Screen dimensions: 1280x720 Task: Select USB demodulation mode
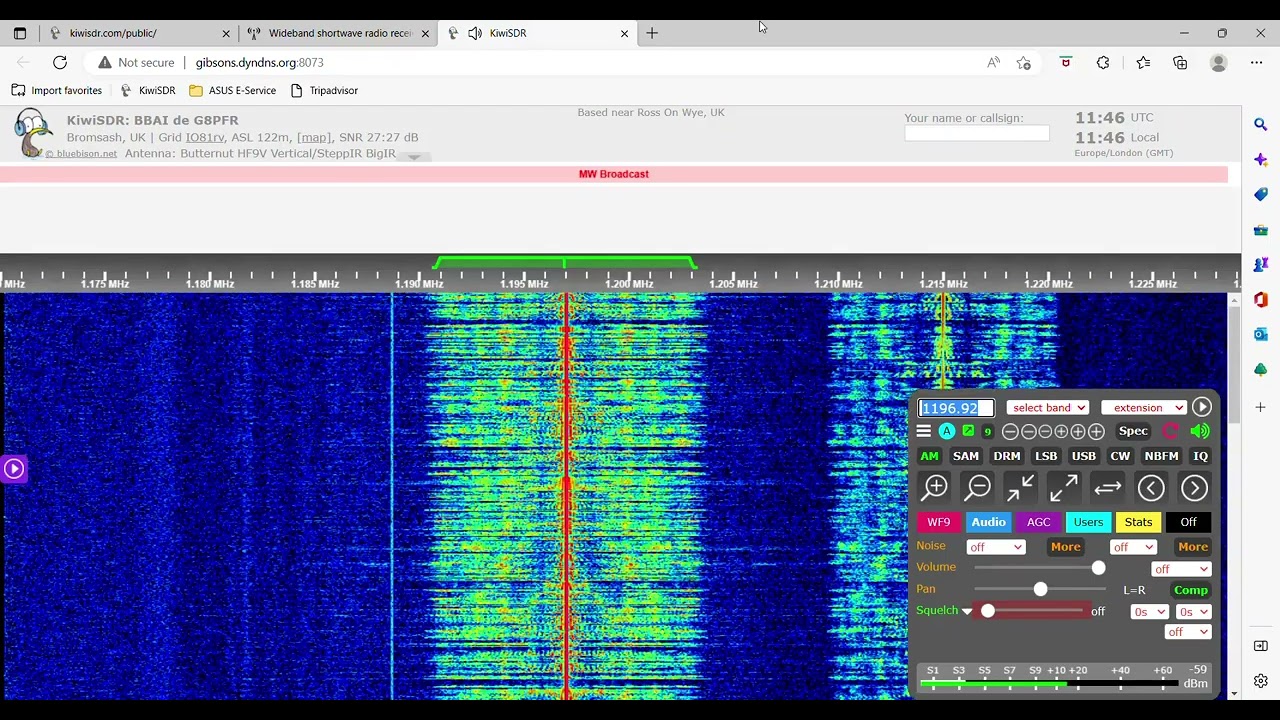pyautogui.click(x=1084, y=456)
